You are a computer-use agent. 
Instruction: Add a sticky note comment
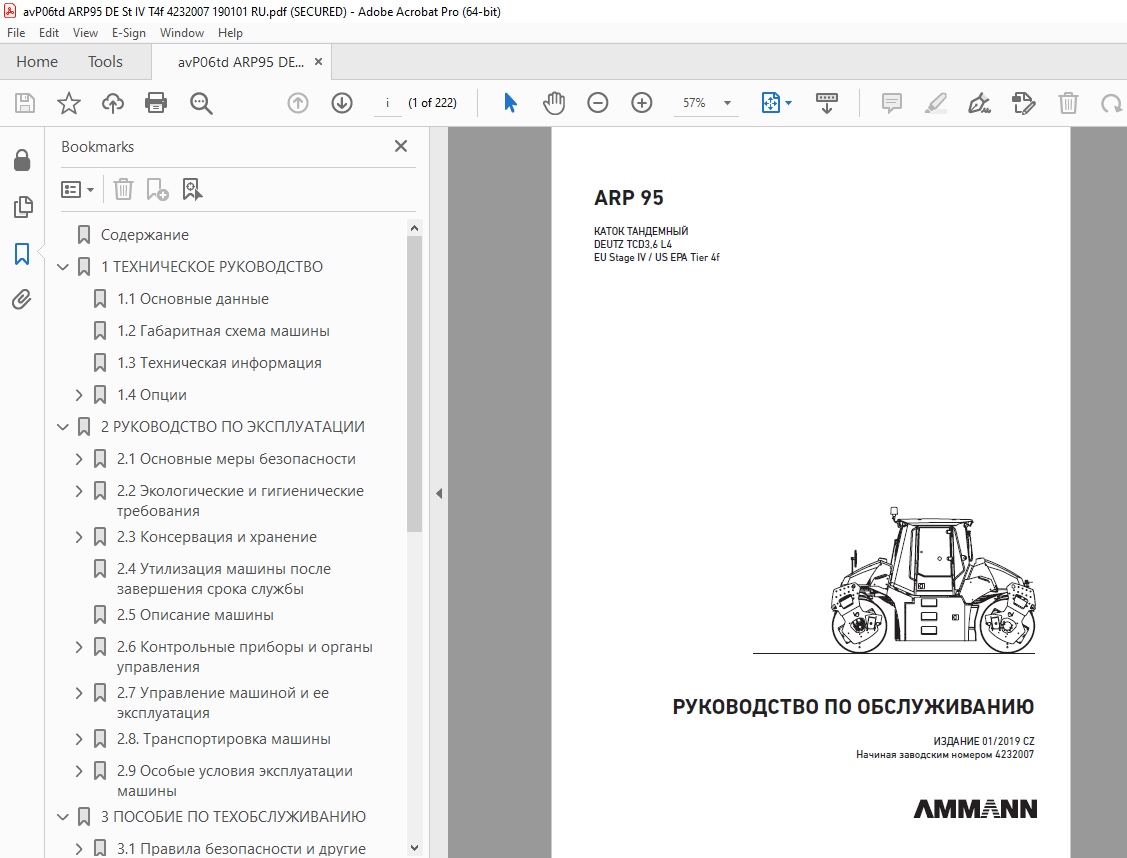[x=892, y=103]
